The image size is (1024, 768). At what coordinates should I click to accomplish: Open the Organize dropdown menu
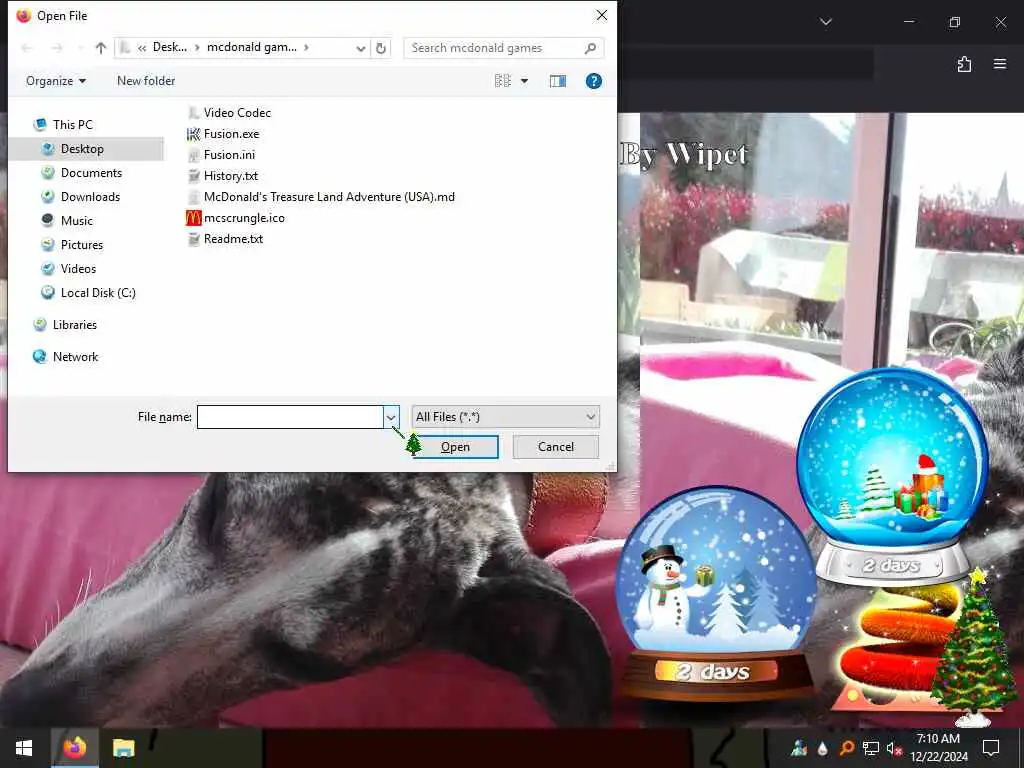tap(56, 81)
